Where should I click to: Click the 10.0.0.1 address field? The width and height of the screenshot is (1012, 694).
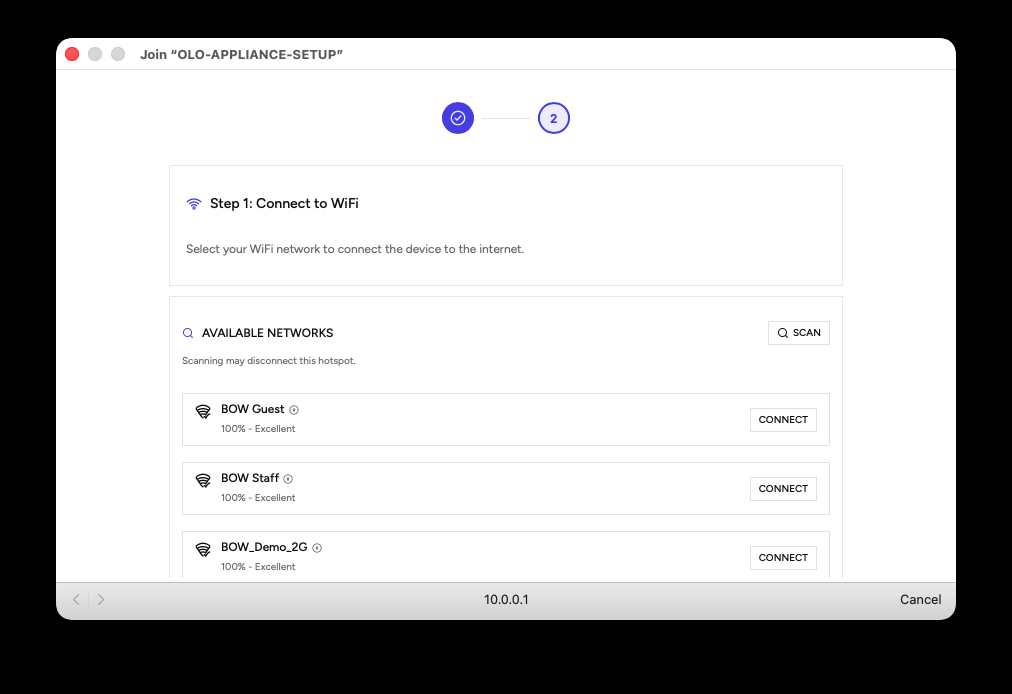tap(505, 599)
